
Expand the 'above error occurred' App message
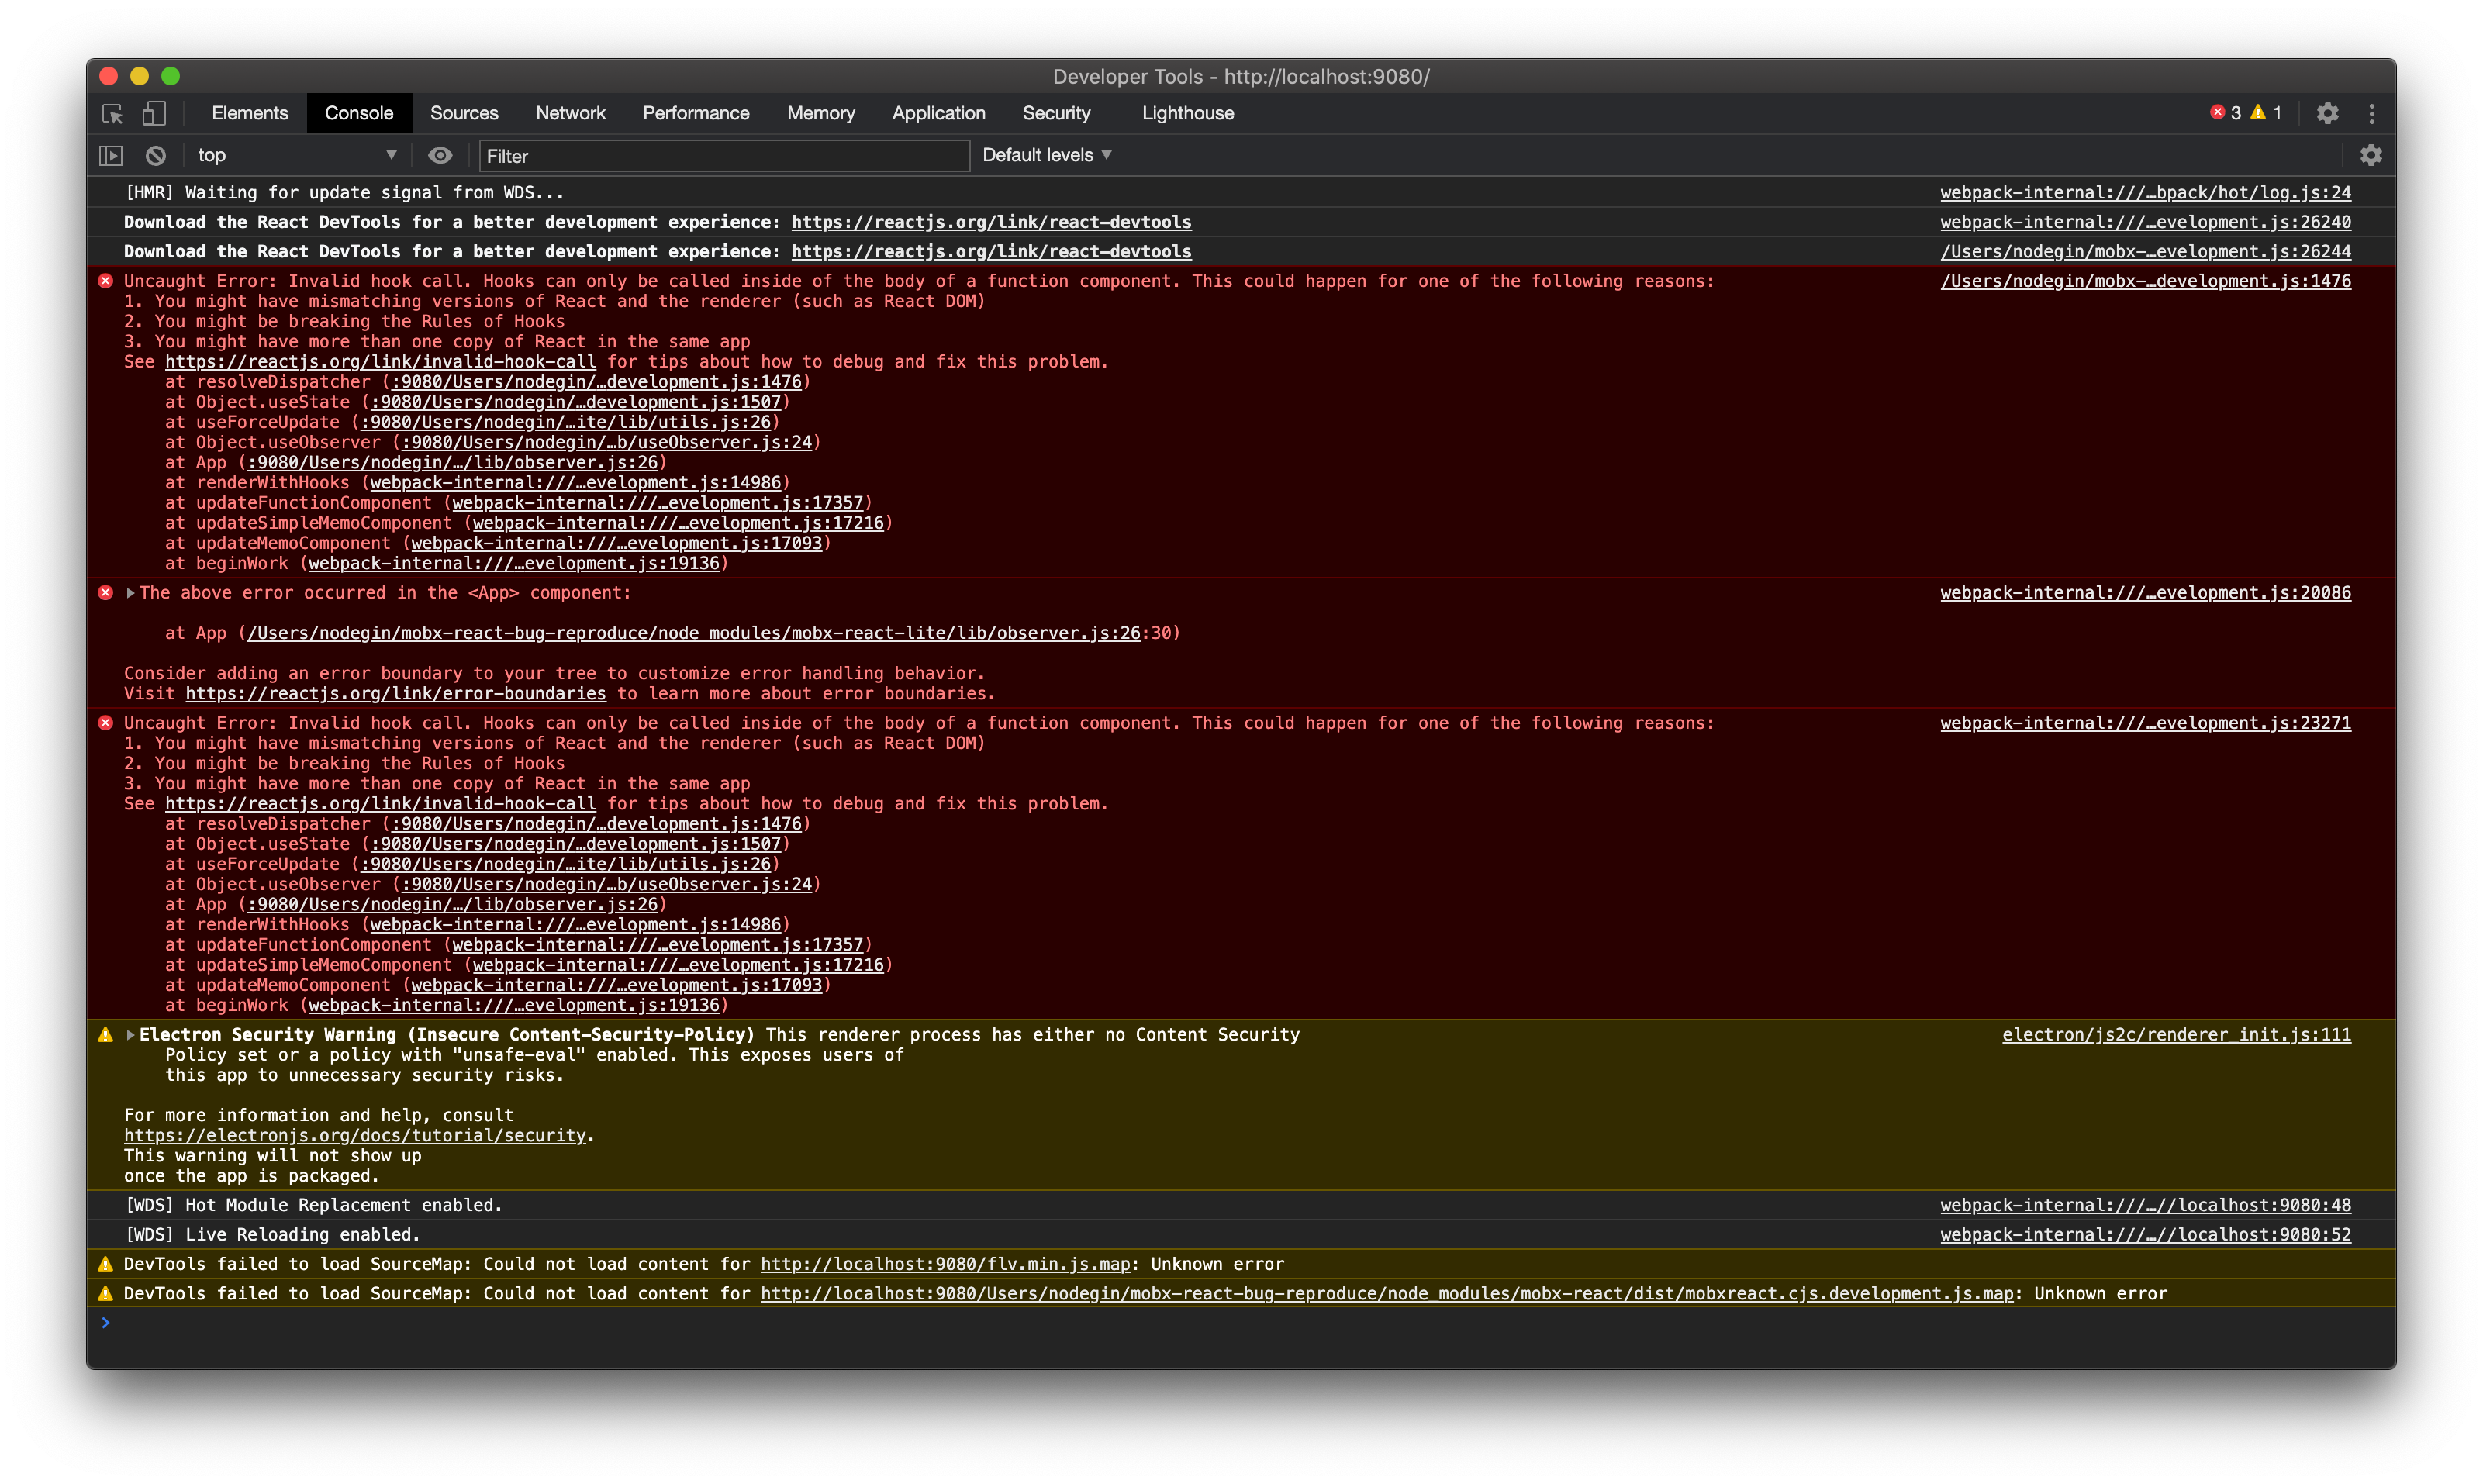[x=130, y=593]
